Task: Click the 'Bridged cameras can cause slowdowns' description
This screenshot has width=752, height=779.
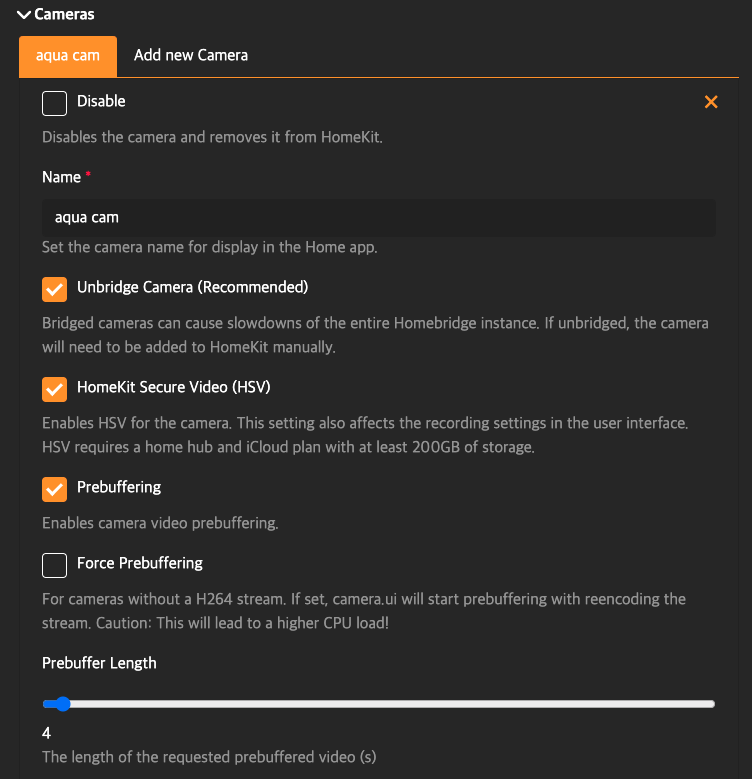Action: [375, 335]
